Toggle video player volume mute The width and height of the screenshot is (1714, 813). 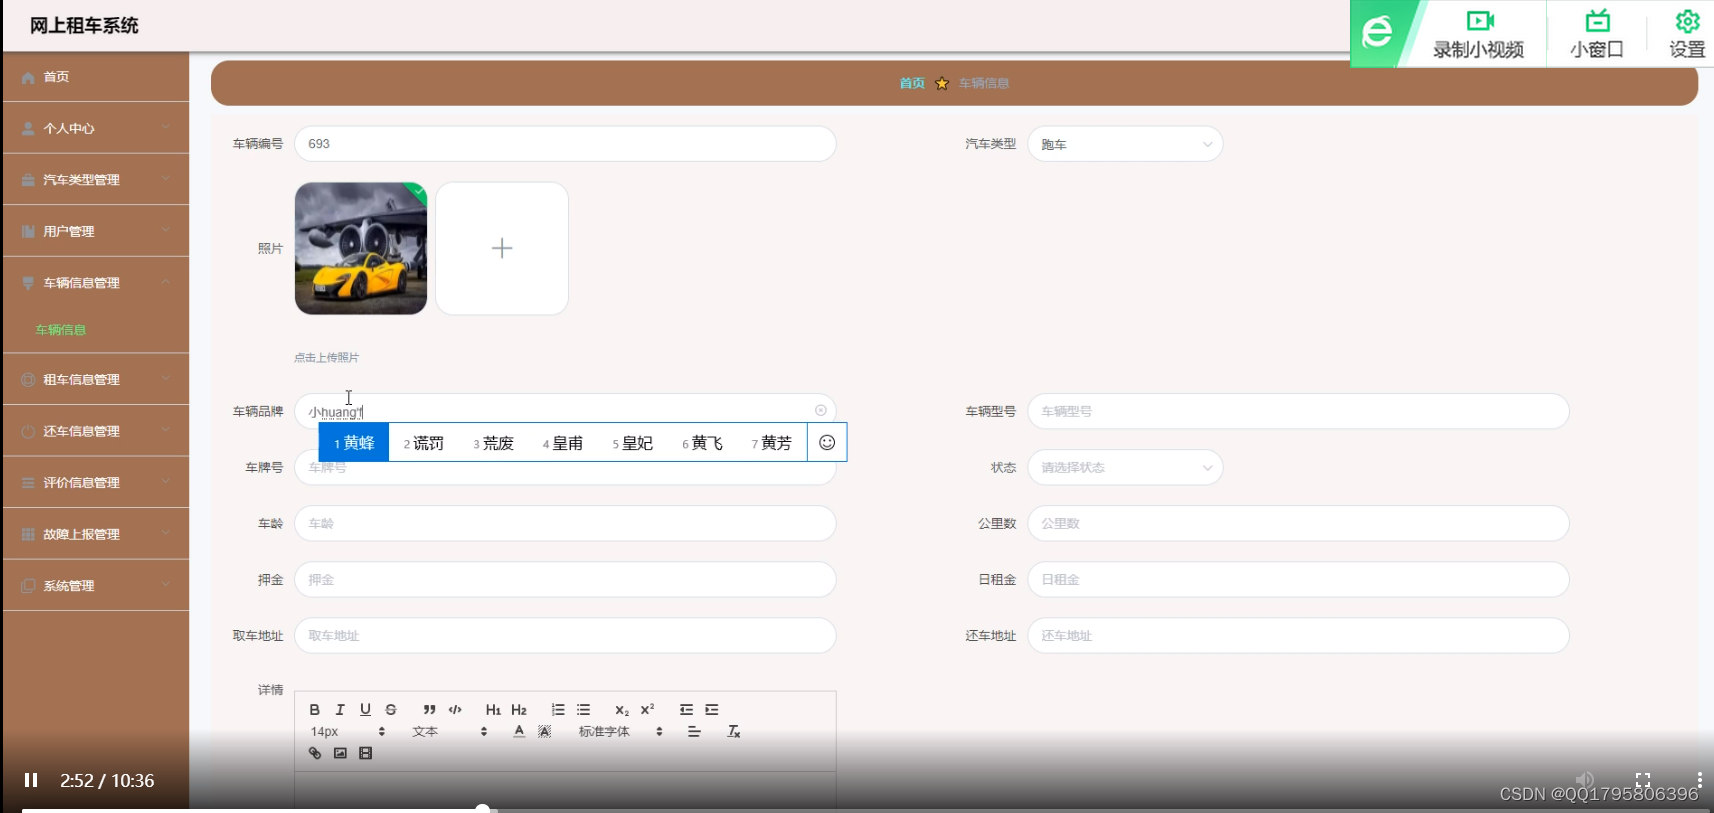pyautogui.click(x=1585, y=780)
